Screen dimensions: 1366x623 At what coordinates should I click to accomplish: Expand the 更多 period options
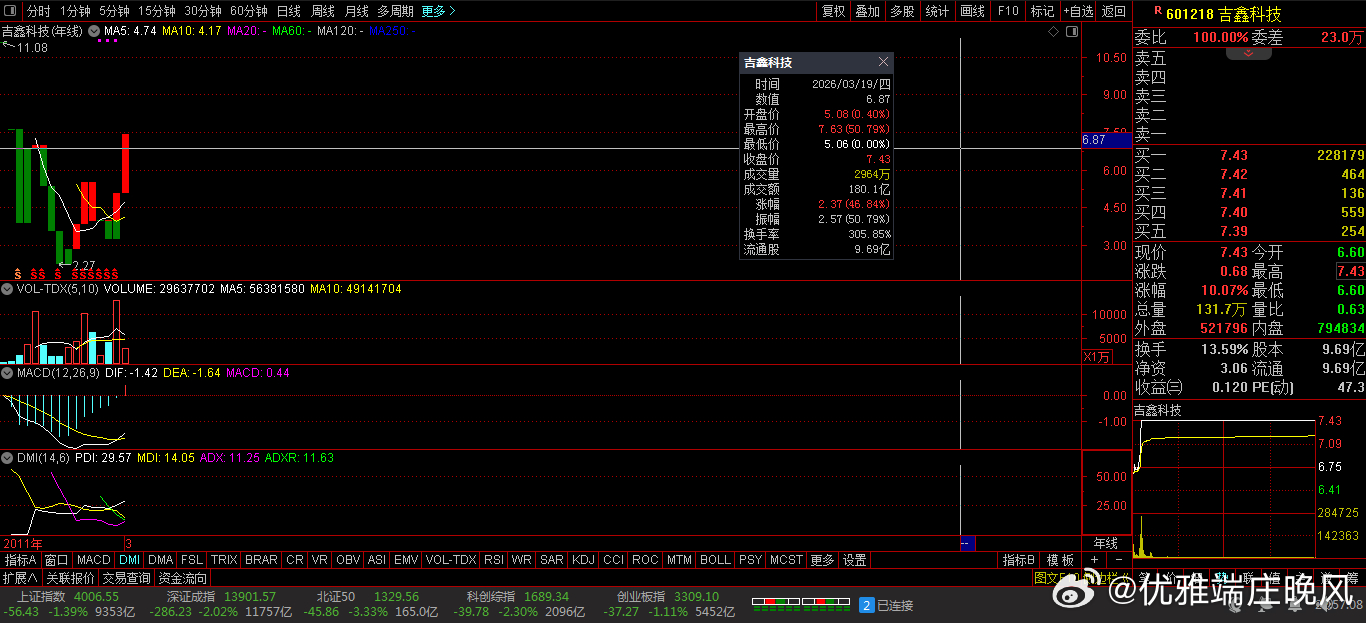point(439,11)
